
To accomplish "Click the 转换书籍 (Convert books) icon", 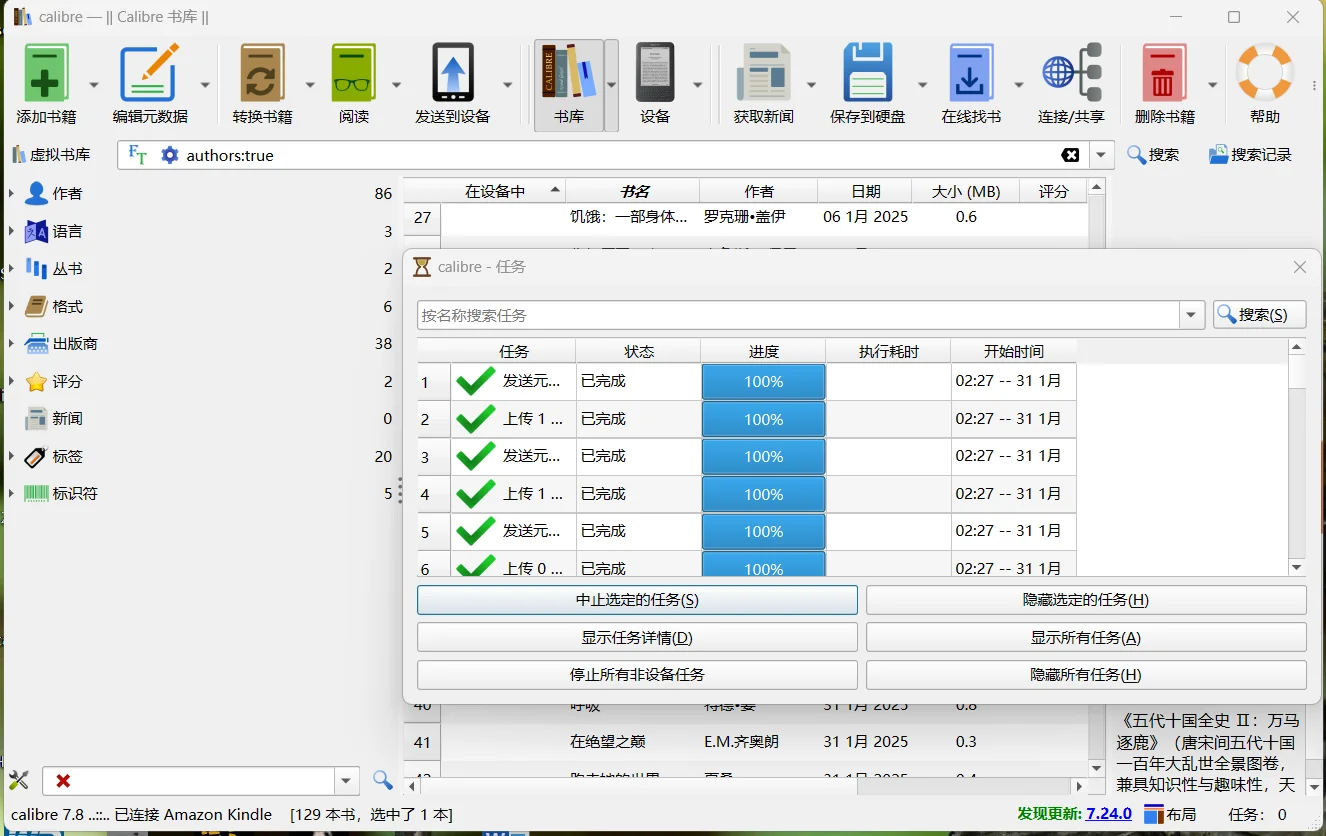I will click(262, 73).
